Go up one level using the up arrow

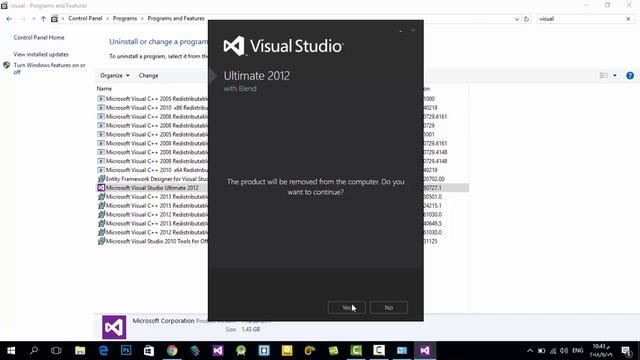pos(43,19)
